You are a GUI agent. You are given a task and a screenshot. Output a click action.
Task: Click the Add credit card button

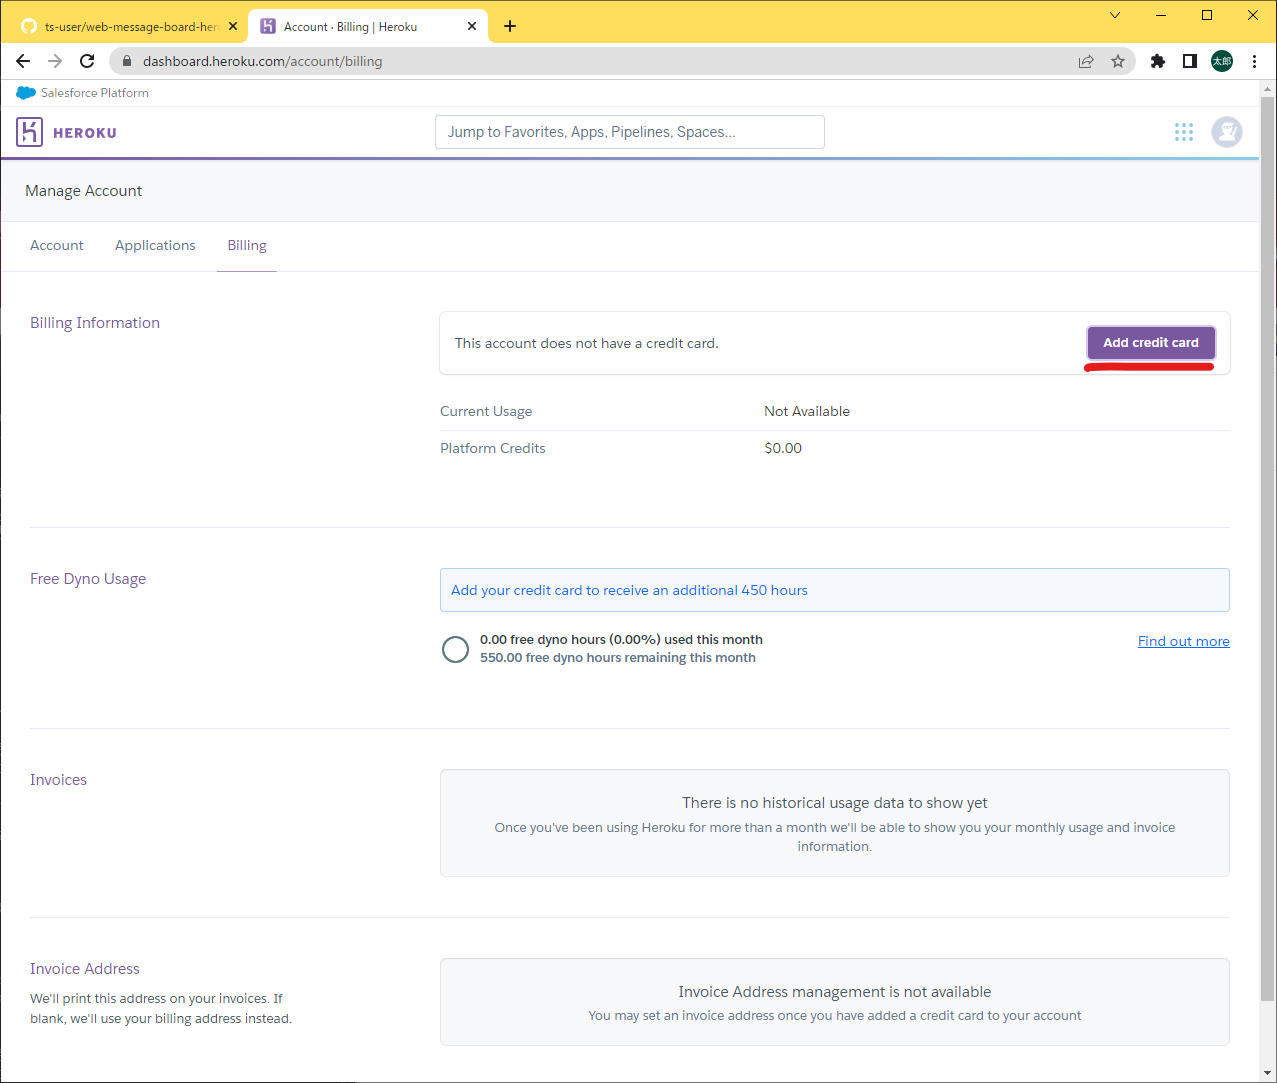click(1151, 343)
